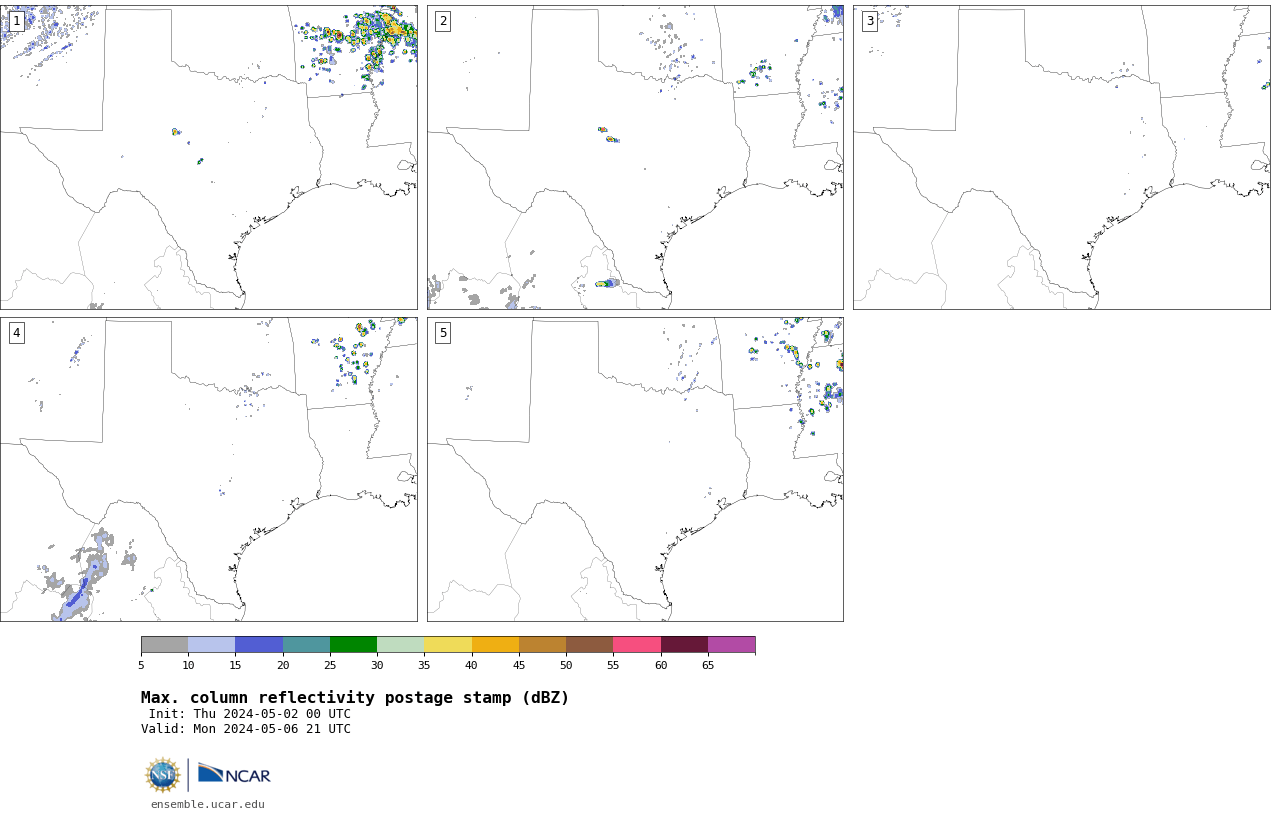1280x815 pixels.
Task: Click the dark green 25-30 dBZ swatch
Action: coord(353,644)
